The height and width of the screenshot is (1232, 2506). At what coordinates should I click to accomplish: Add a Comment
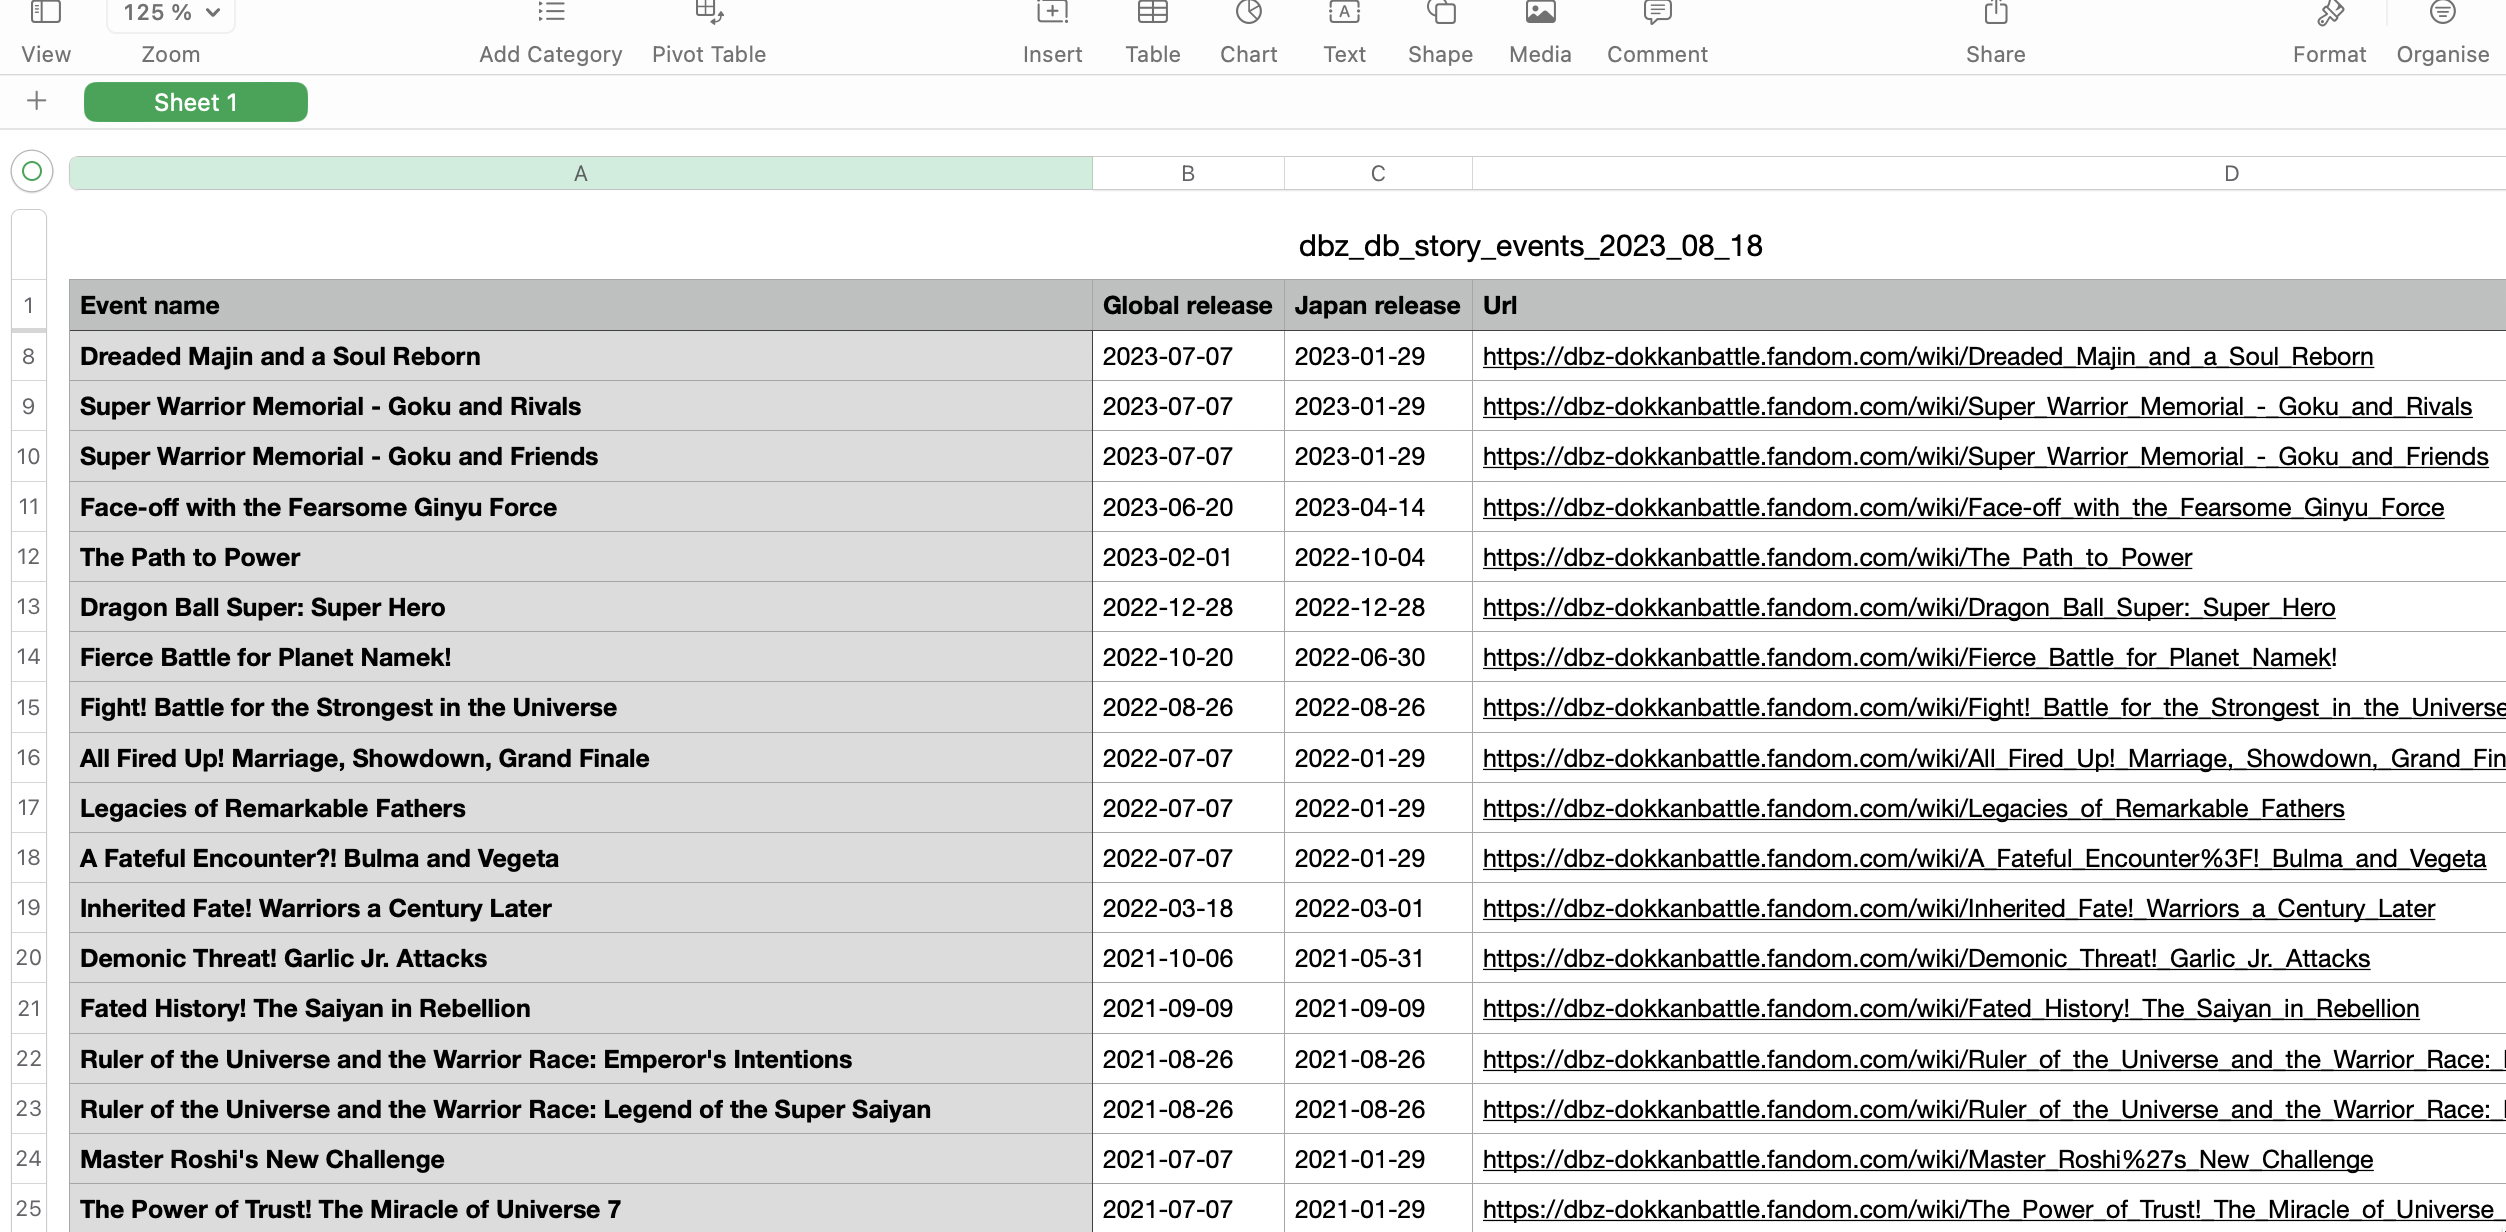tap(1657, 12)
